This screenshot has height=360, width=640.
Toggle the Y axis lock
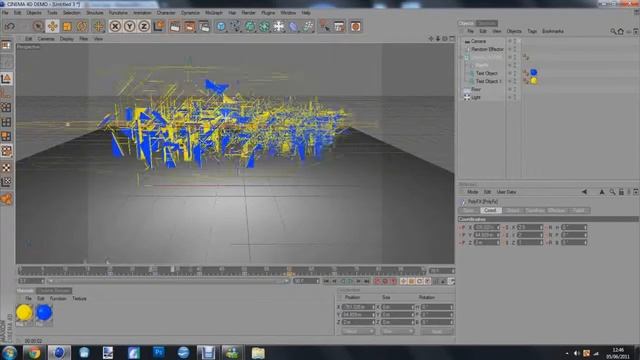[x=130, y=27]
